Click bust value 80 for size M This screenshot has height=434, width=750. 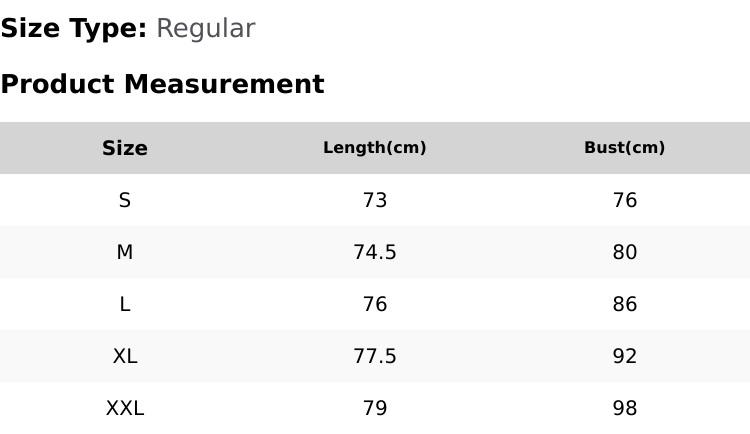(x=625, y=252)
